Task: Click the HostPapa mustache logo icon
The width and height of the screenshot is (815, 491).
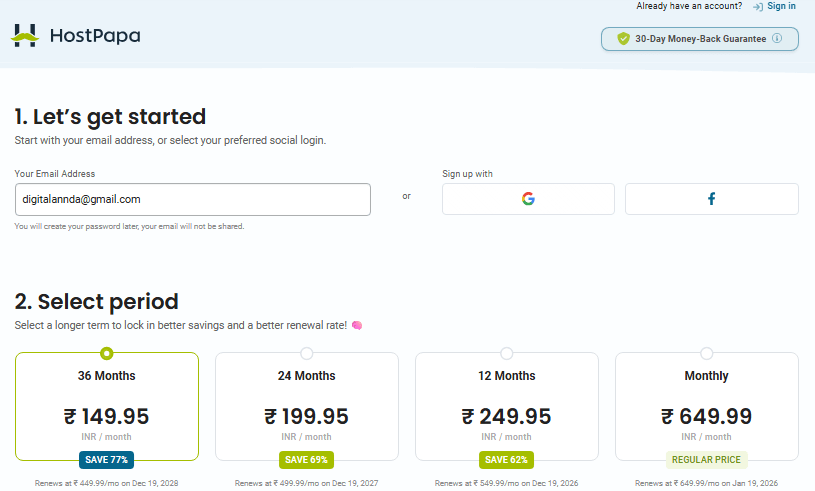Action: (x=25, y=36)
